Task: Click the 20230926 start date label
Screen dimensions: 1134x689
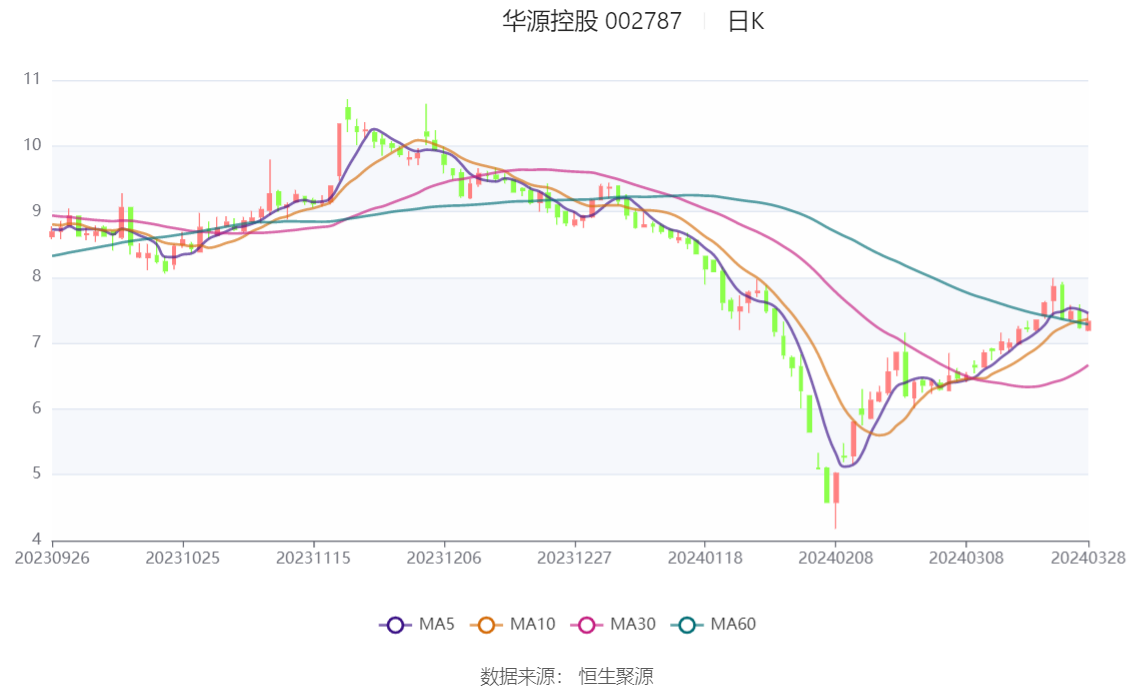Action: pos(52,557)
